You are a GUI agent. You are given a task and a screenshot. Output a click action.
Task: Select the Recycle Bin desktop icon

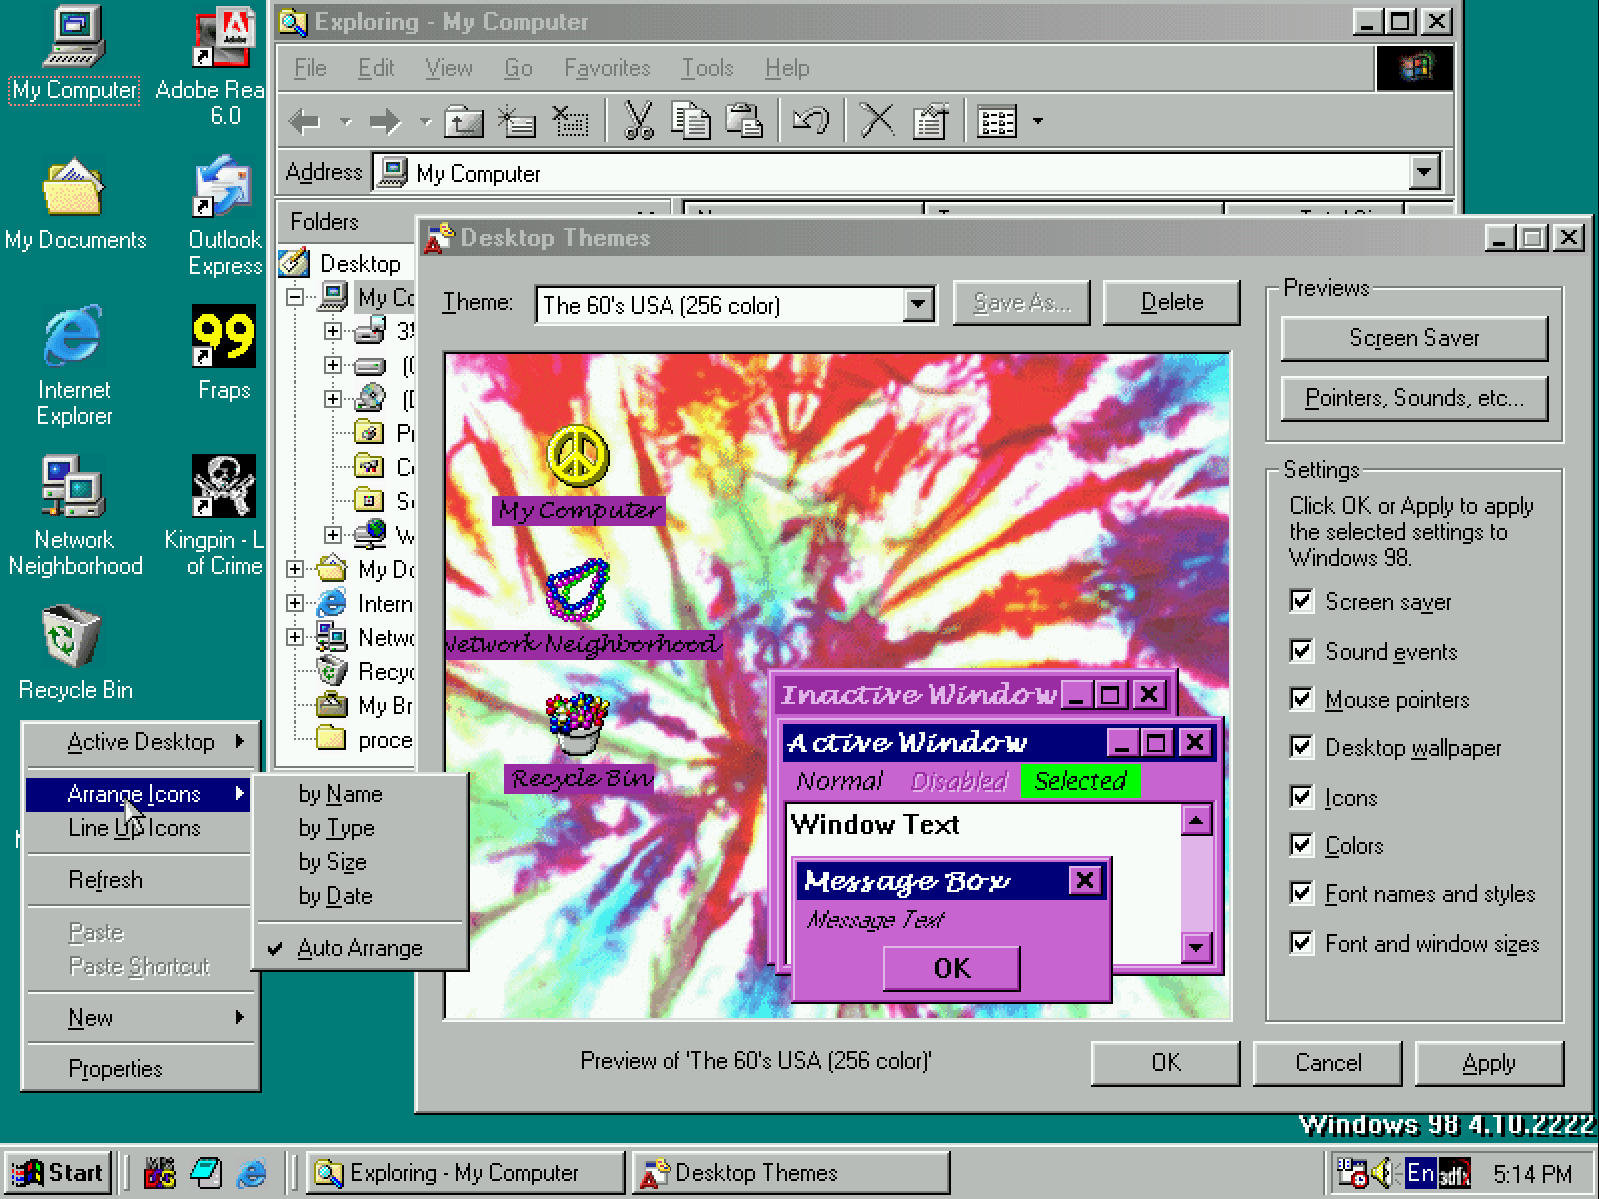pos(75,653)
